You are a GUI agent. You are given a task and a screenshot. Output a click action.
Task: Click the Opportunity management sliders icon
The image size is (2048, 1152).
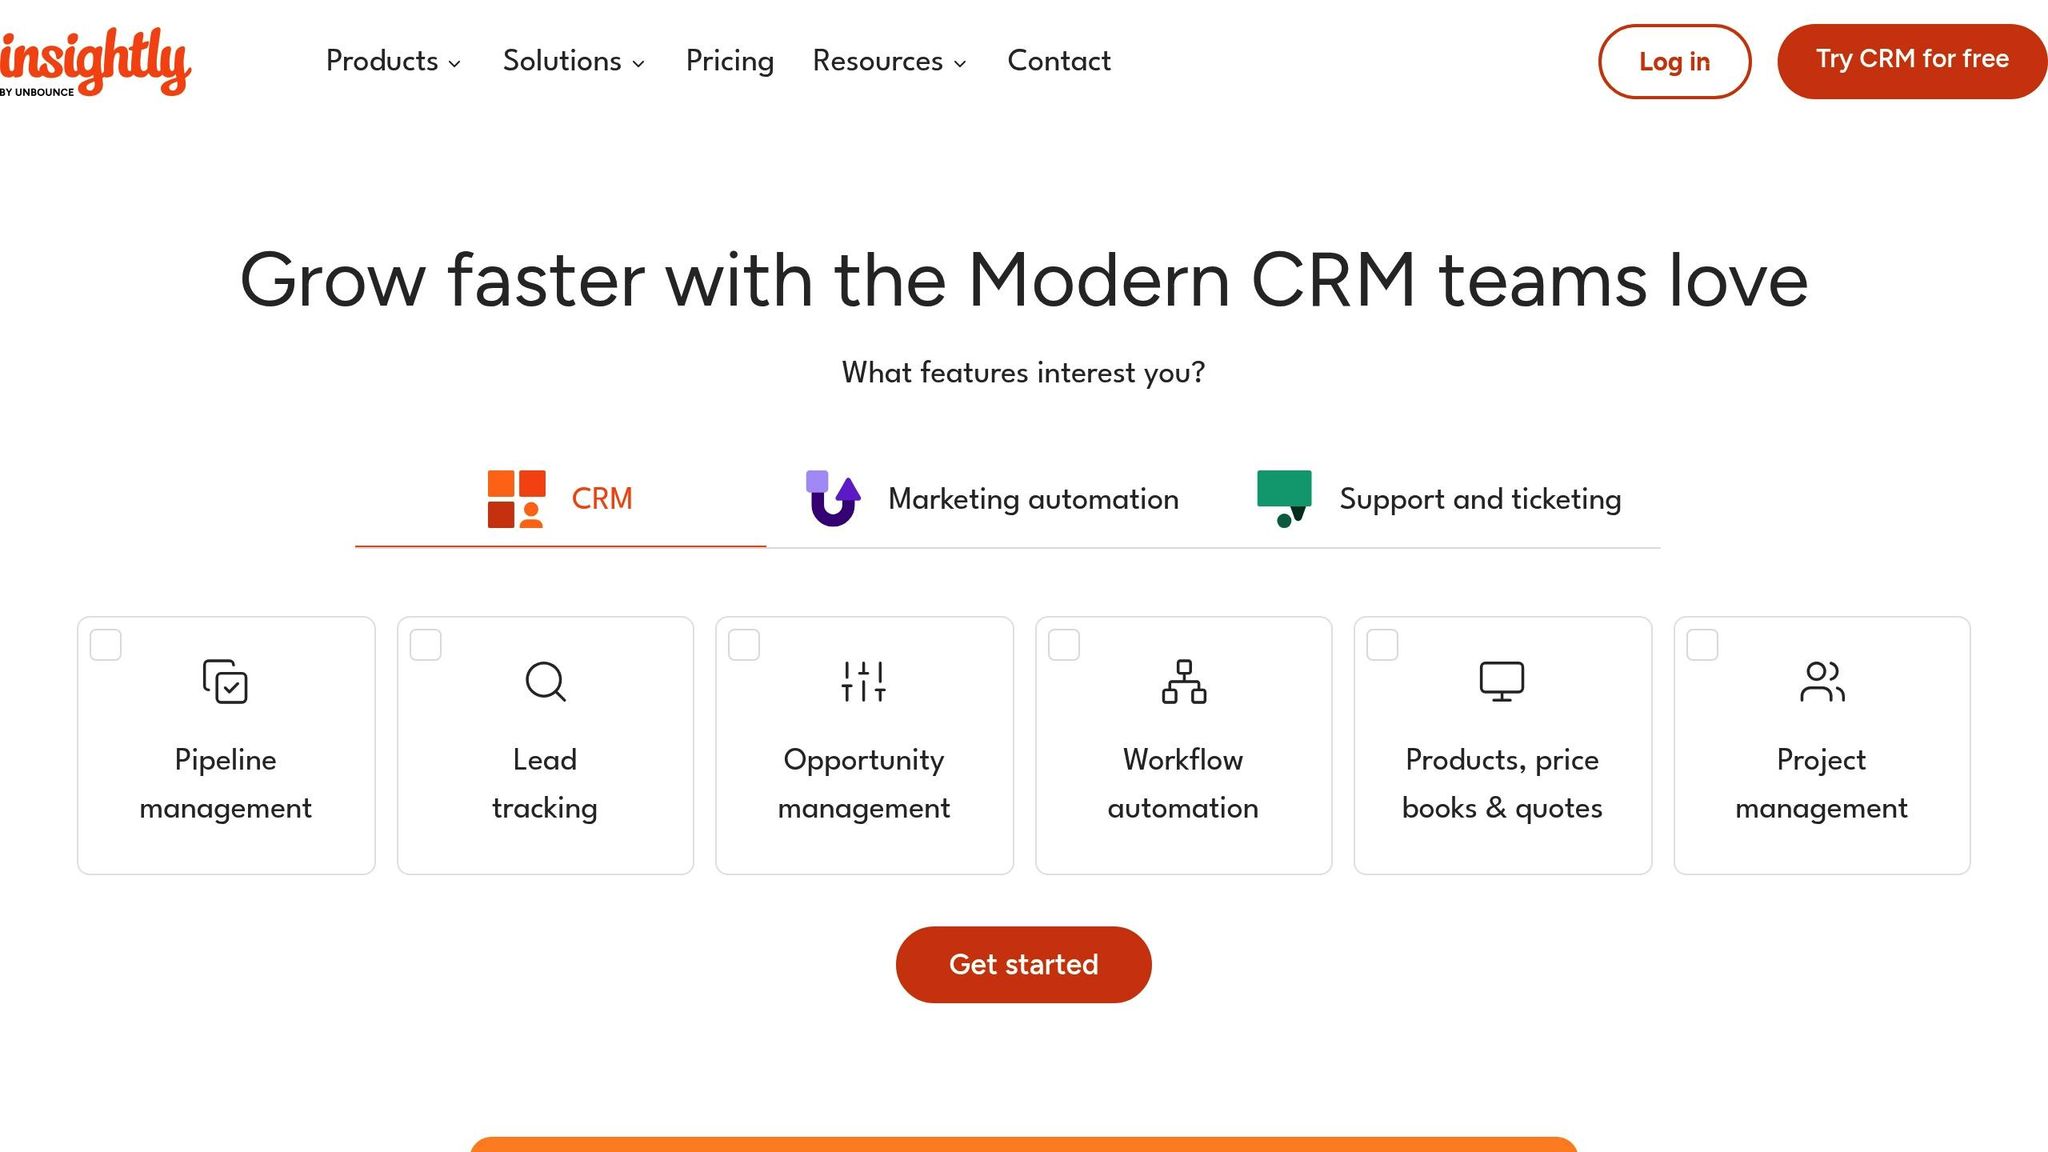pos(864,681)
